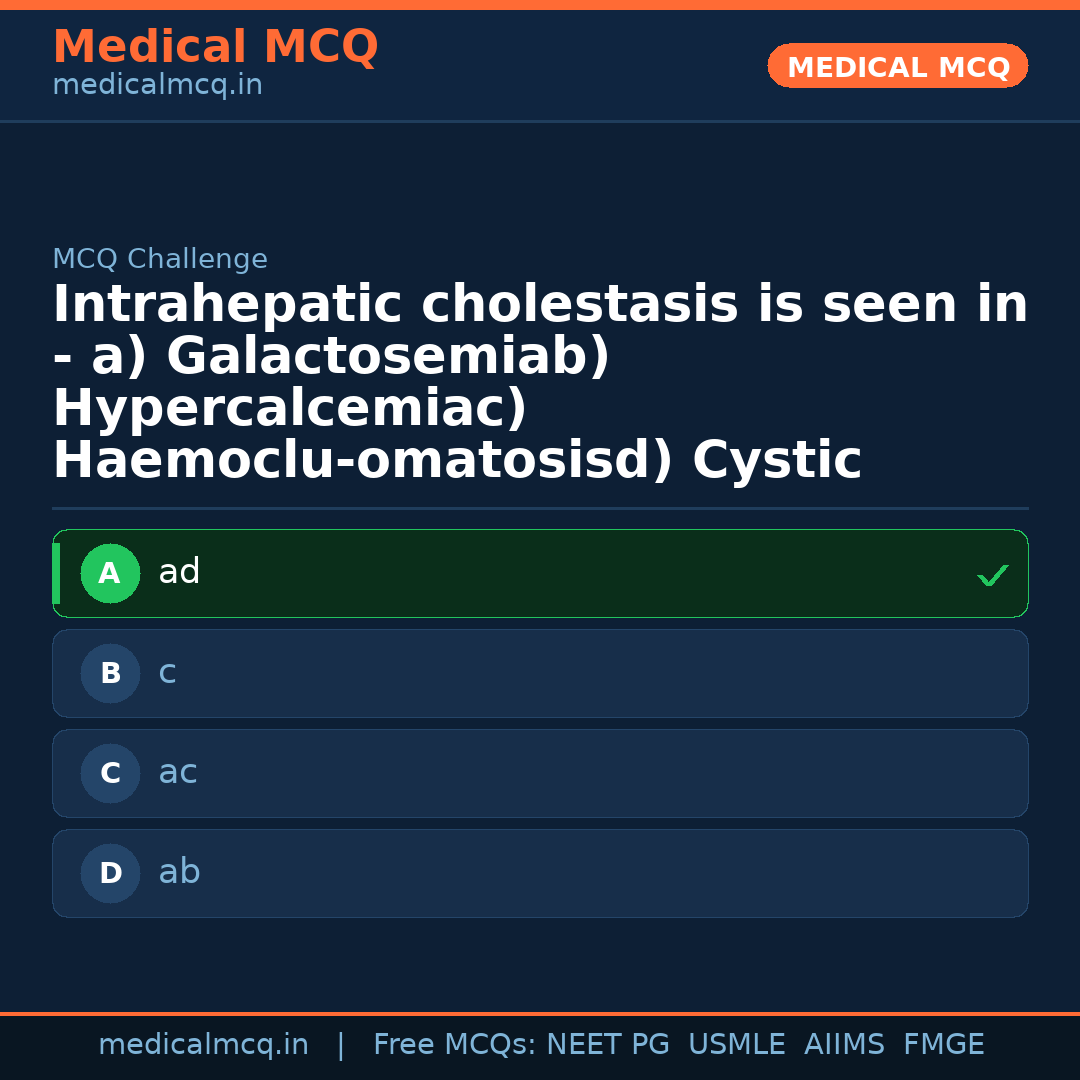Click the medicalmcq.in link in footer
1080x1080 pixels.
[x=203, y=1045]
